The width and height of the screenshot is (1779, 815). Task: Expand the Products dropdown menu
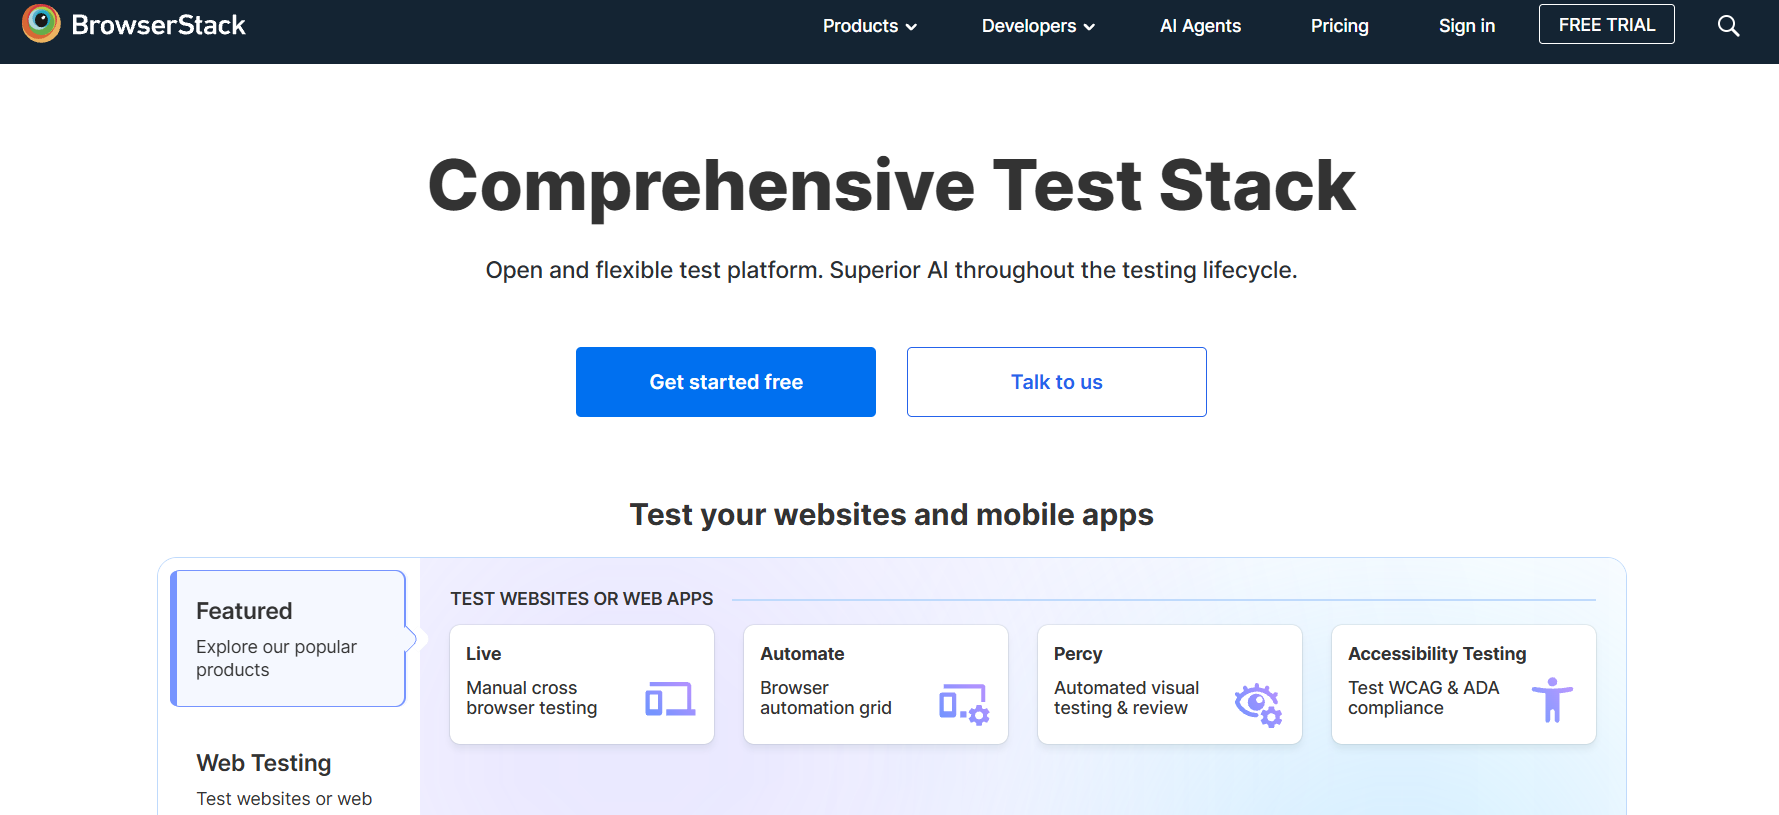pyautogui.click(x=869, y=26)
